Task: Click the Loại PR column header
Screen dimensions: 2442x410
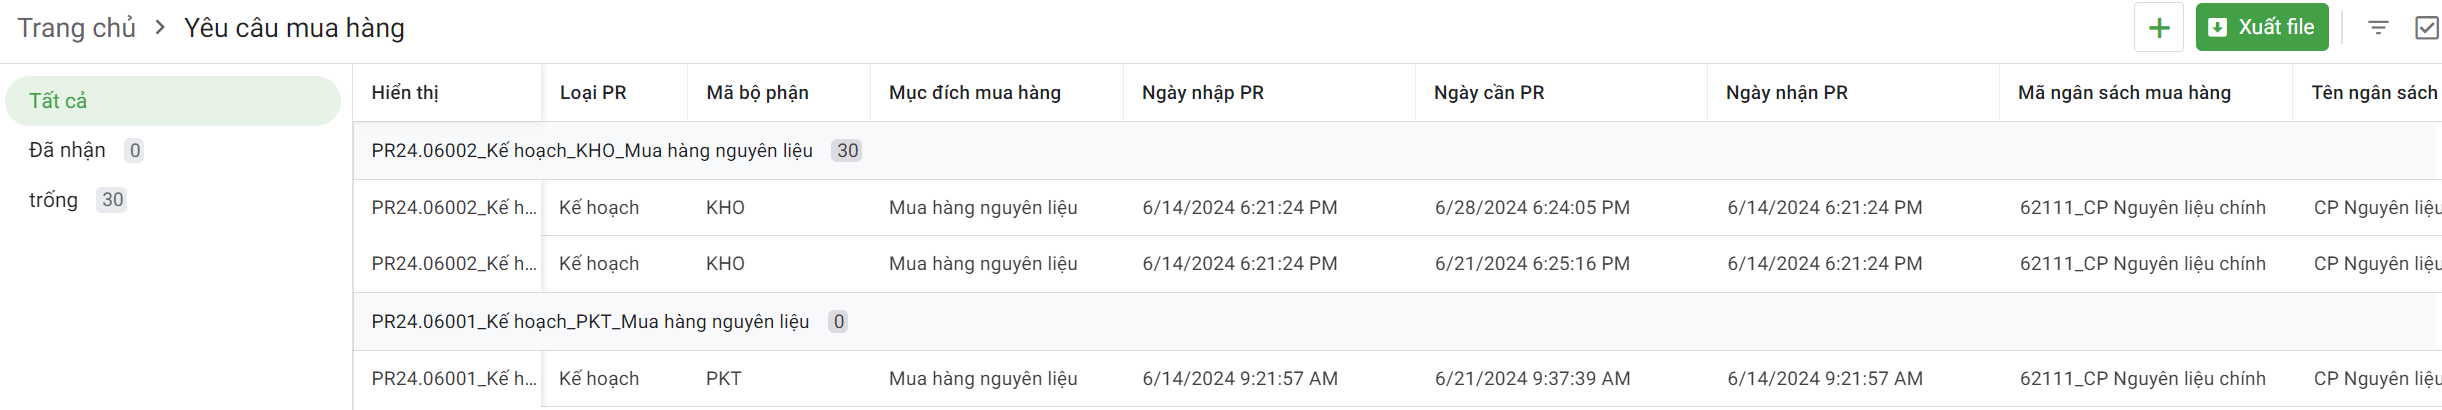Action: 593,93
